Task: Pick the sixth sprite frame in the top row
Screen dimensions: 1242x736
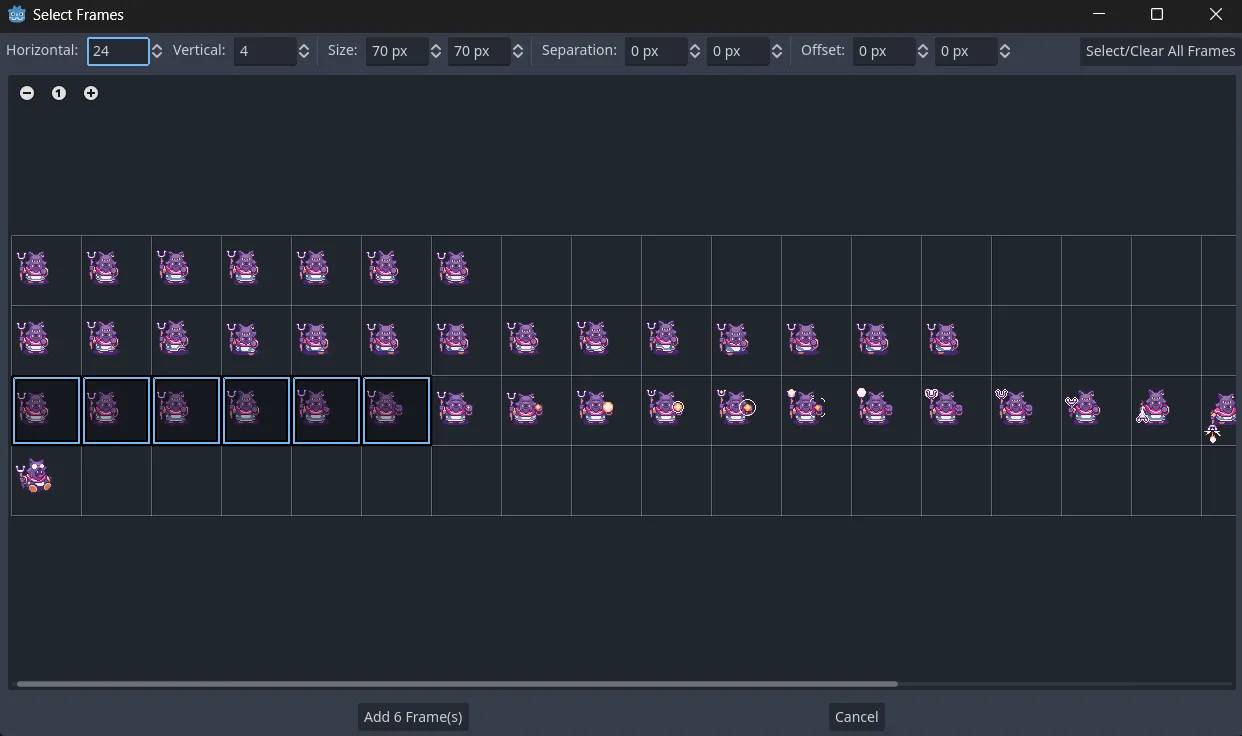Action: point(397,271)
